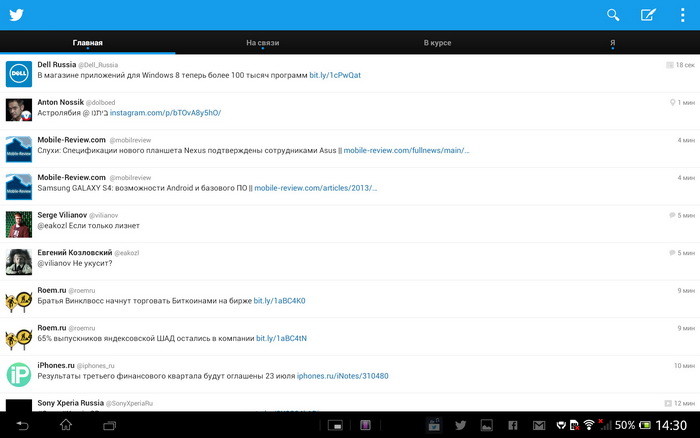Click the @Dell_Russia handle

(98, 65)
